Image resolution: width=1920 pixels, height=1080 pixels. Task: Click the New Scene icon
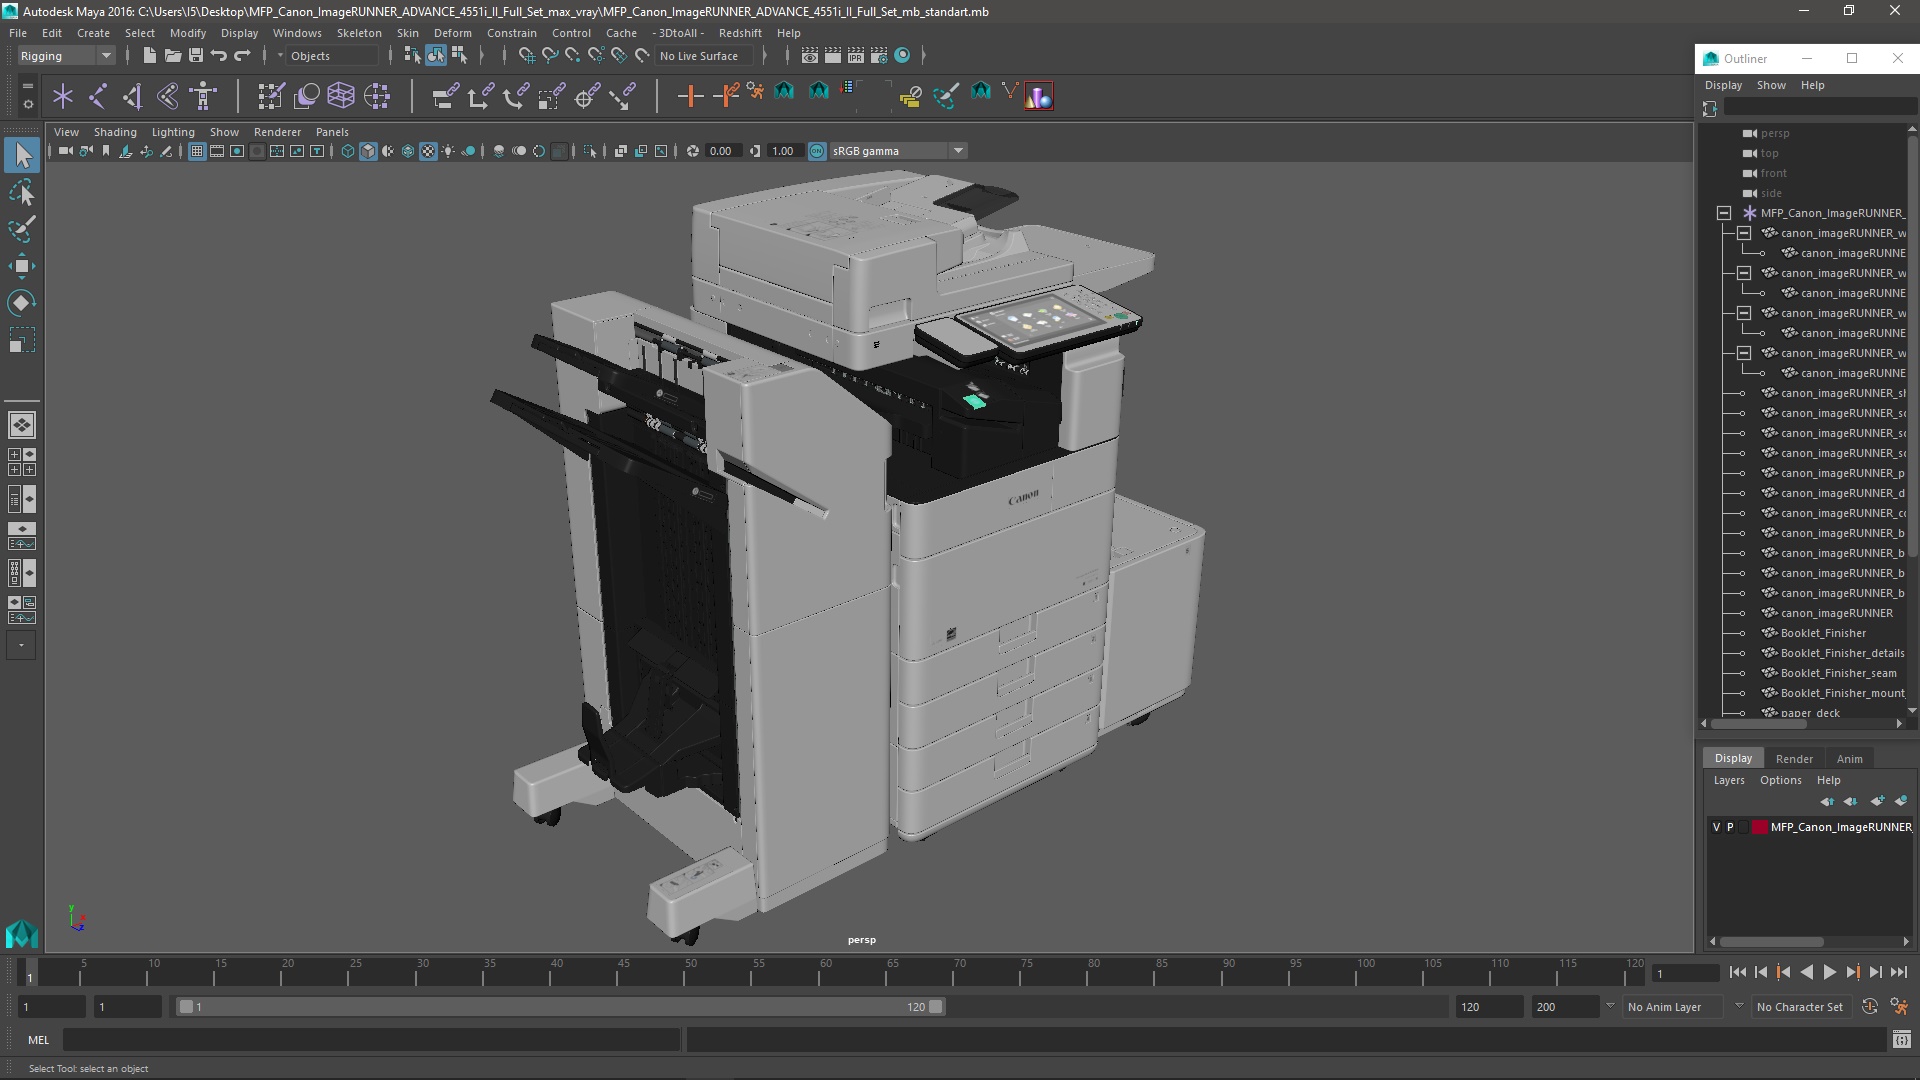pyautogui.click(x=149, y=56)
